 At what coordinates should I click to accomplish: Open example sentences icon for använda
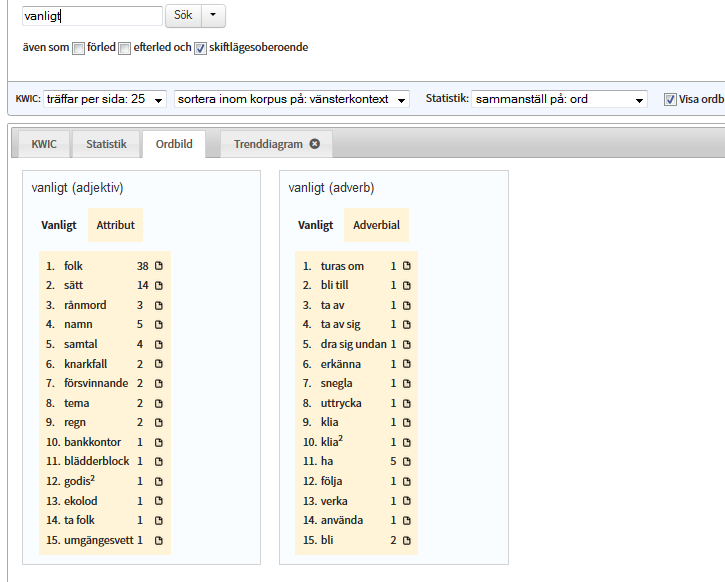407,521
